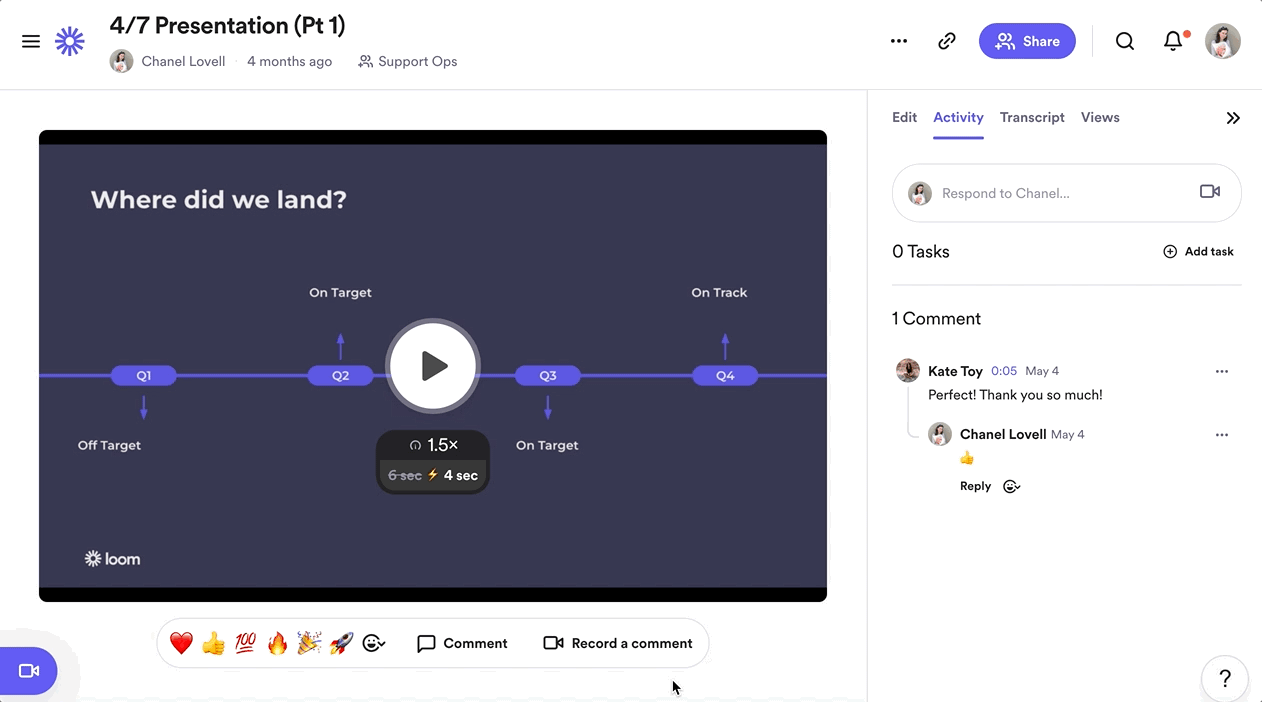Change the 1.5× playback speed
Screen dimensions: 1262x702
point(433,445)
